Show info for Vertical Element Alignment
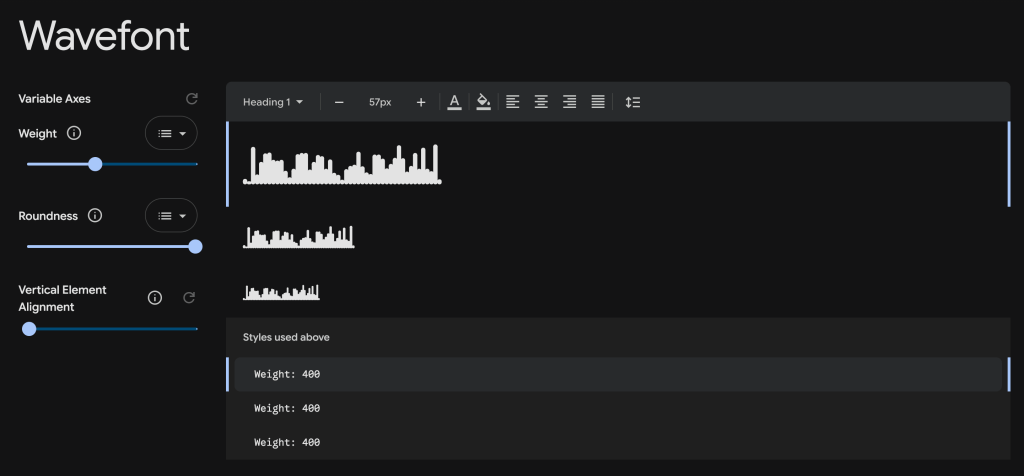This screenshot has height=476, width=1024. [155, 298]
